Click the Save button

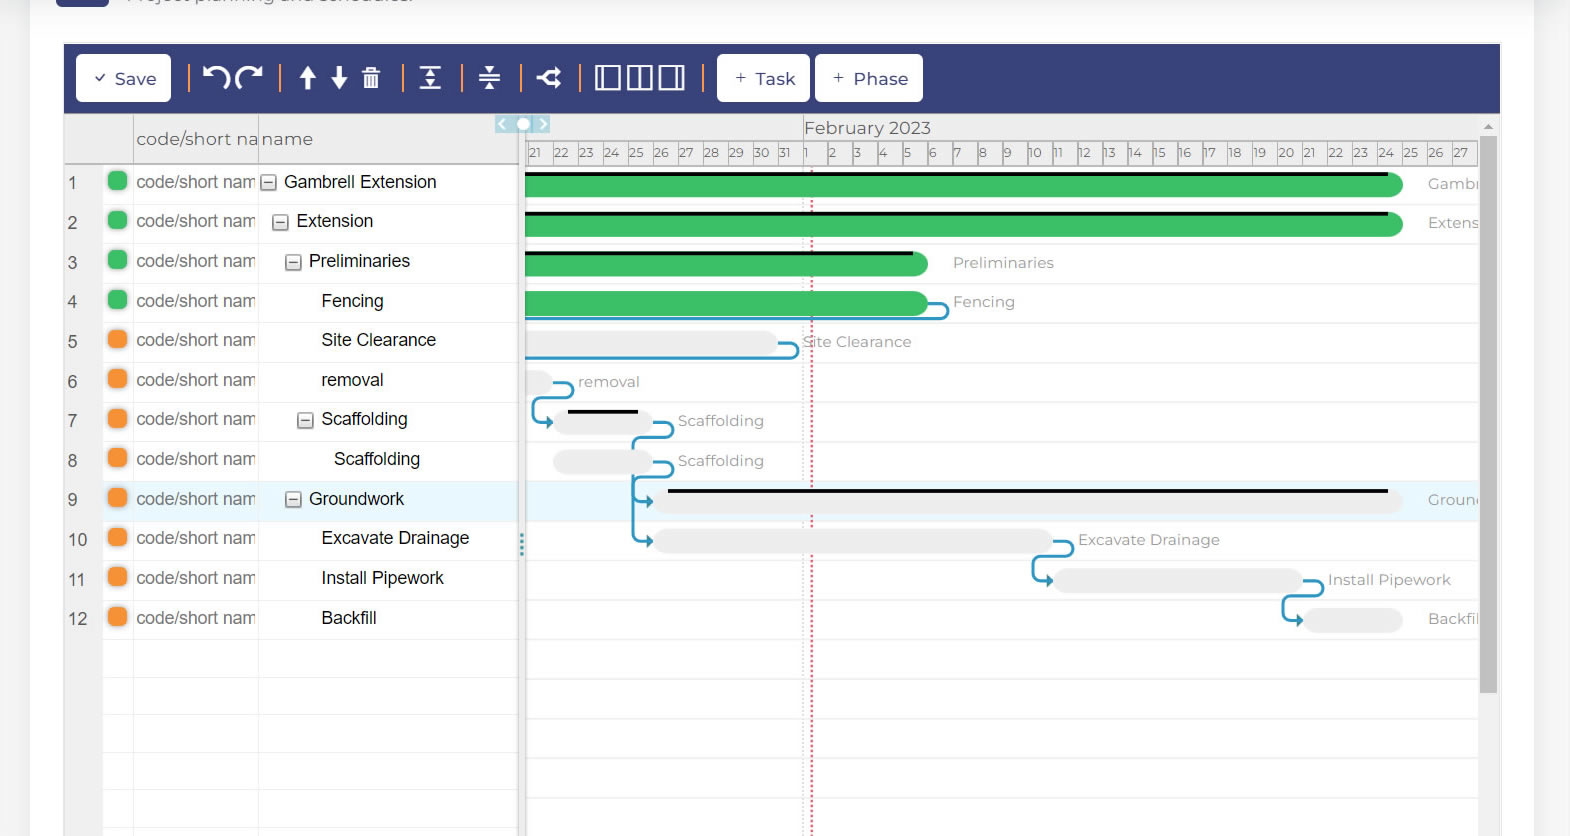123,78
